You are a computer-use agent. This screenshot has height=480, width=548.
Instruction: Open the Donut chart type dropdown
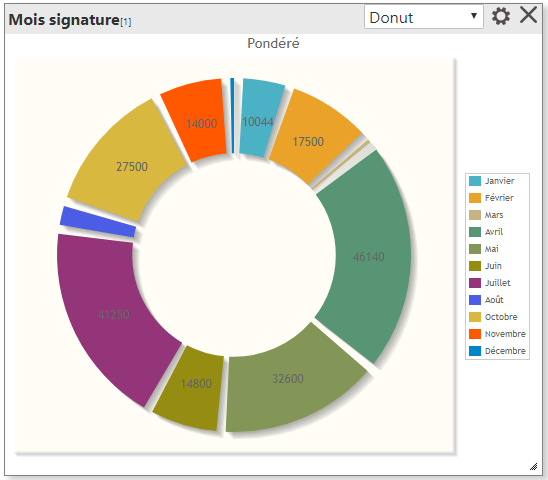pyautogui.click(x=424, y=17)
